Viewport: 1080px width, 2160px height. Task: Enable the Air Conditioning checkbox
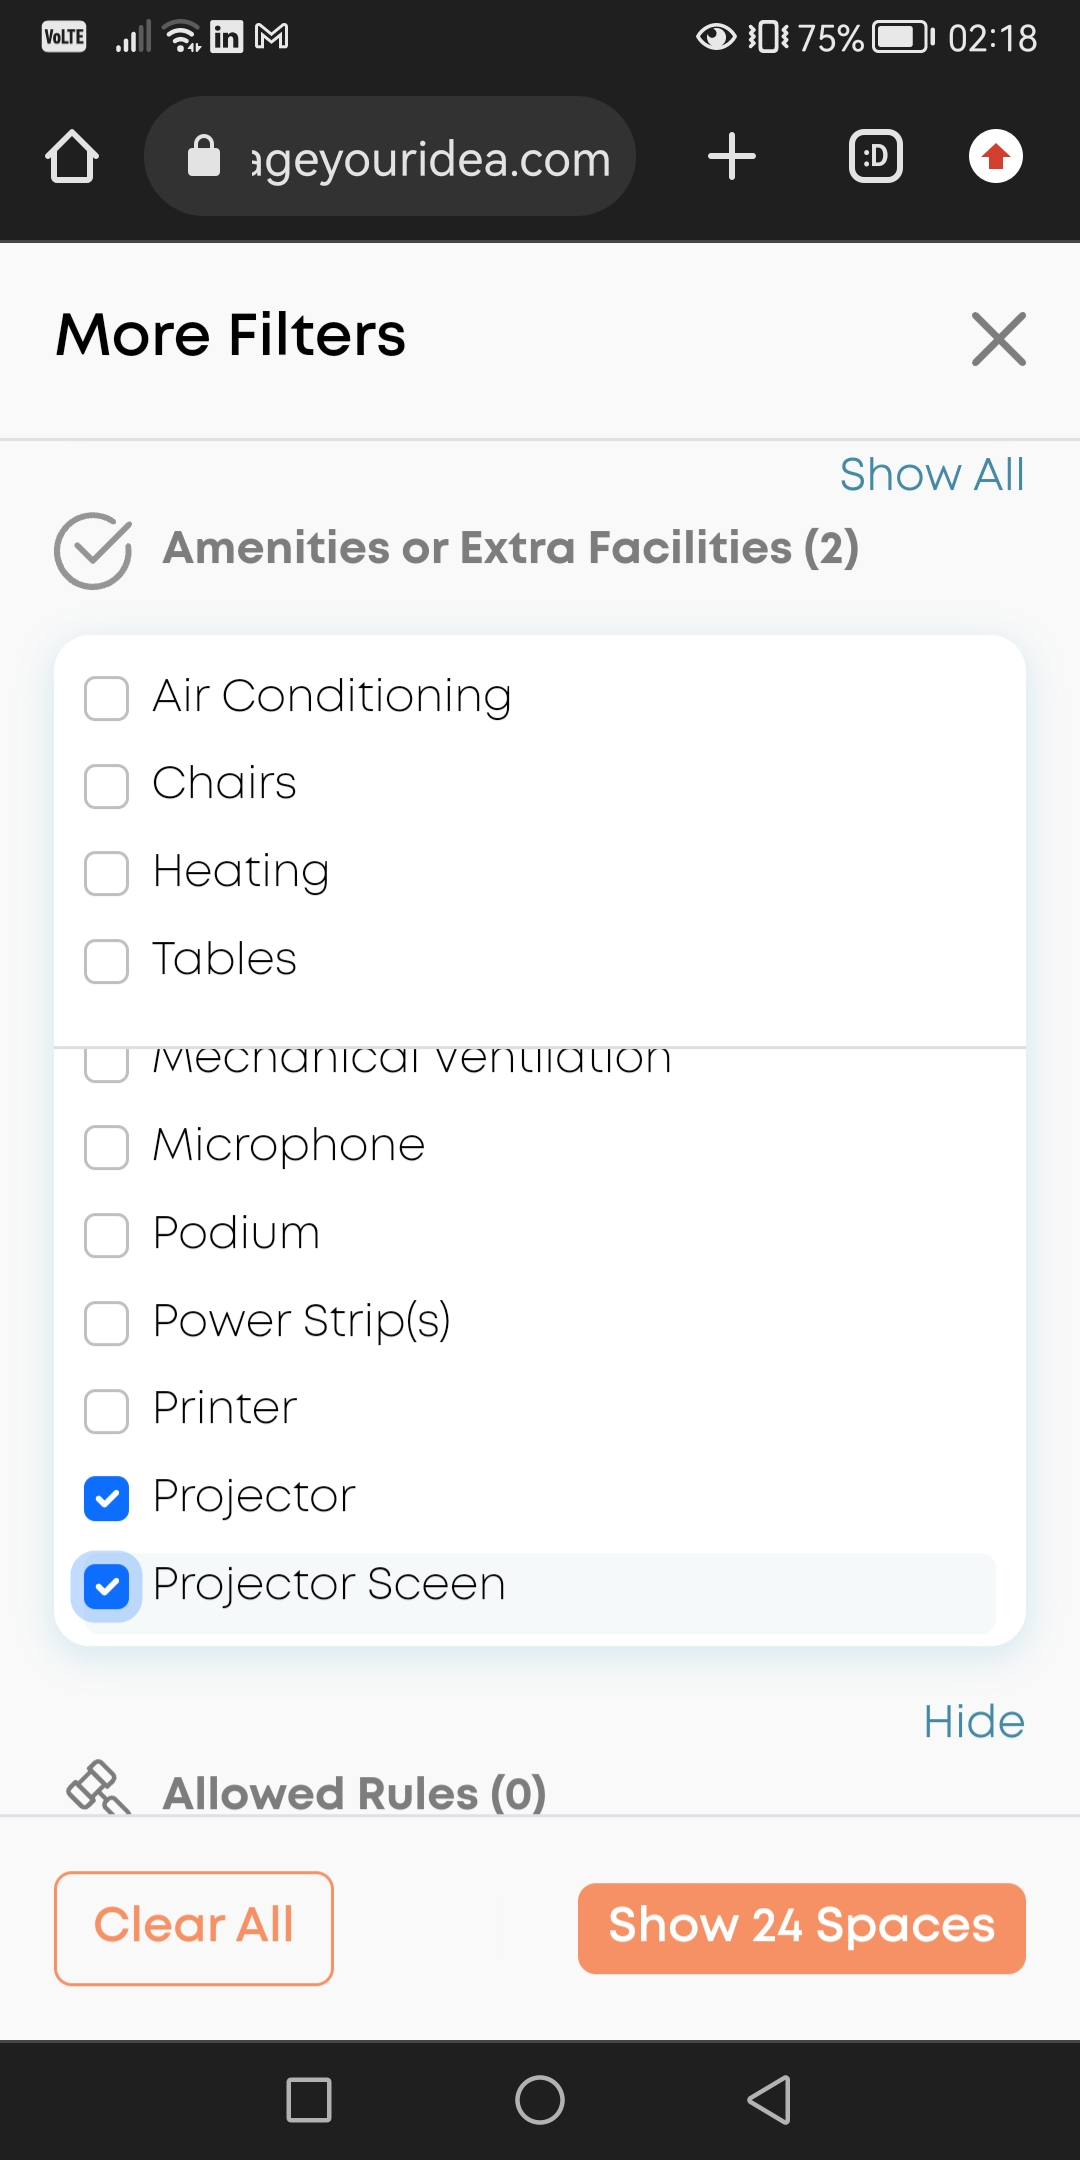tap(107, 698)
